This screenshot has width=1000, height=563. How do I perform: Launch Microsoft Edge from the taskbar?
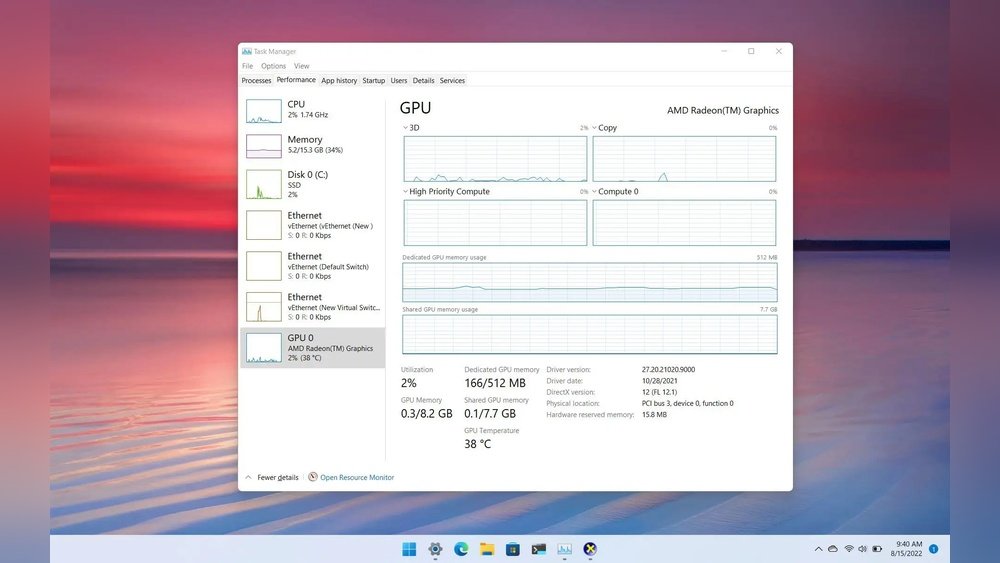pyautogui.click(x=461, y=549)
